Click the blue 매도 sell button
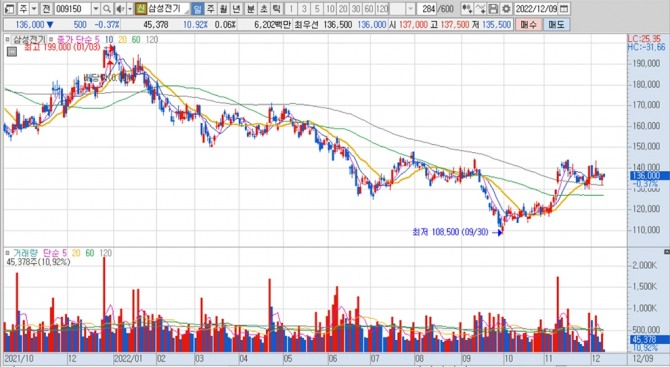The width and height of the screenshot is (670, 367). tap(556, 25)
